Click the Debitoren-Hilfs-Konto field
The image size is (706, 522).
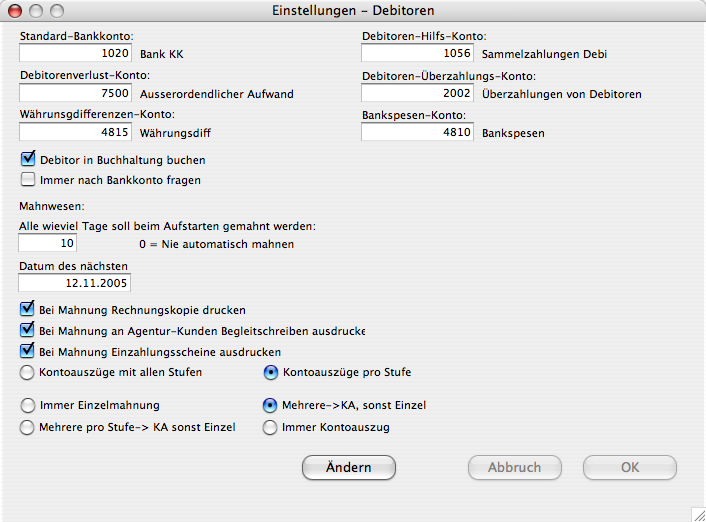point(418,53)
